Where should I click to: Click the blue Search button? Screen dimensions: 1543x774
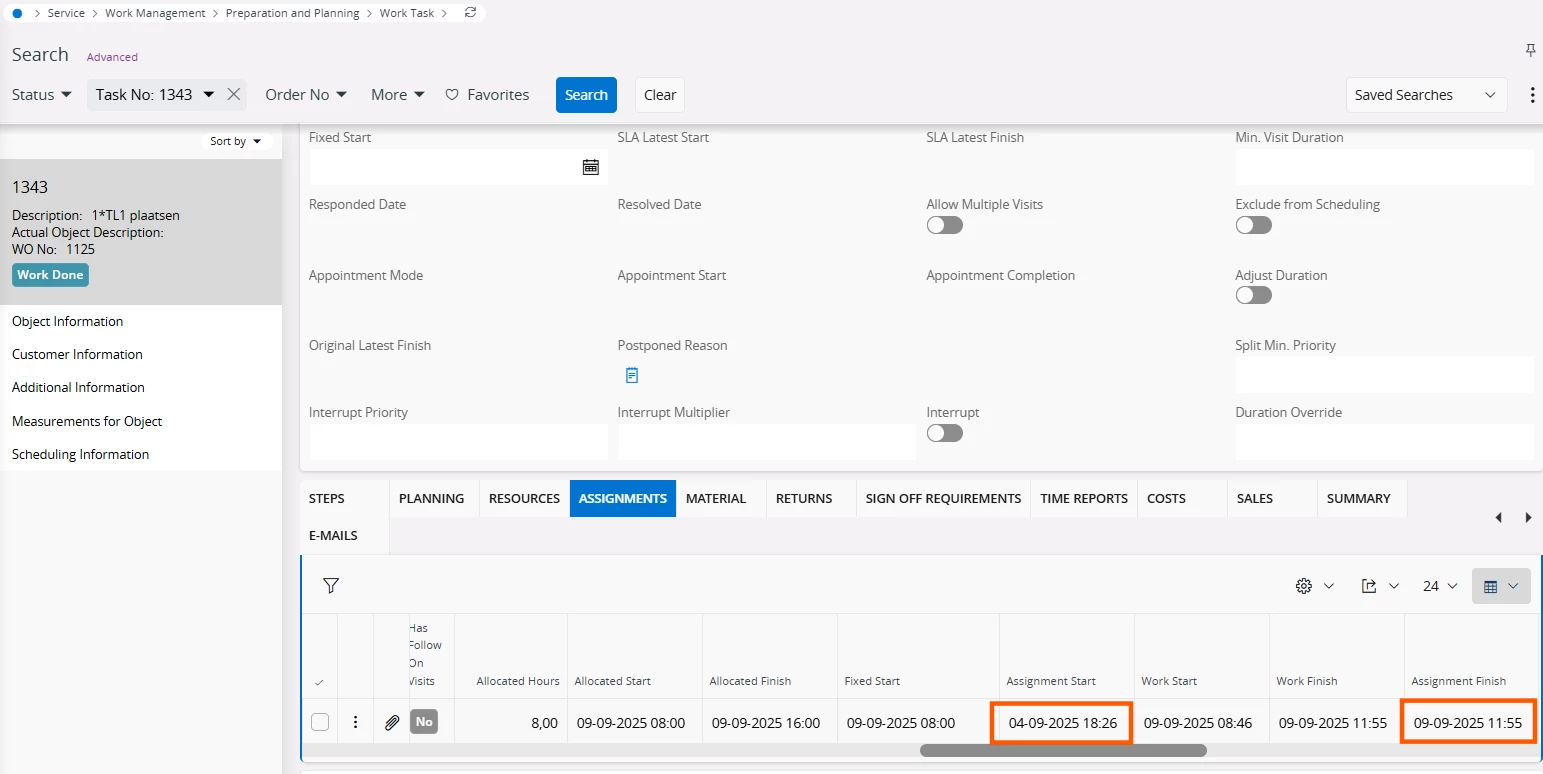click(586, 95)
